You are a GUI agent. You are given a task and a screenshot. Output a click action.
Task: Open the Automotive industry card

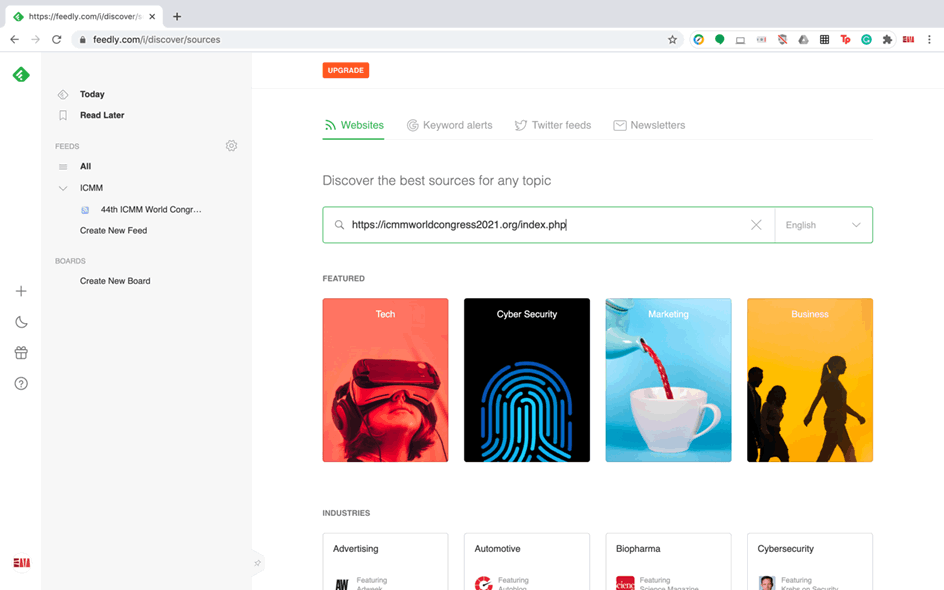click(527, 561)
